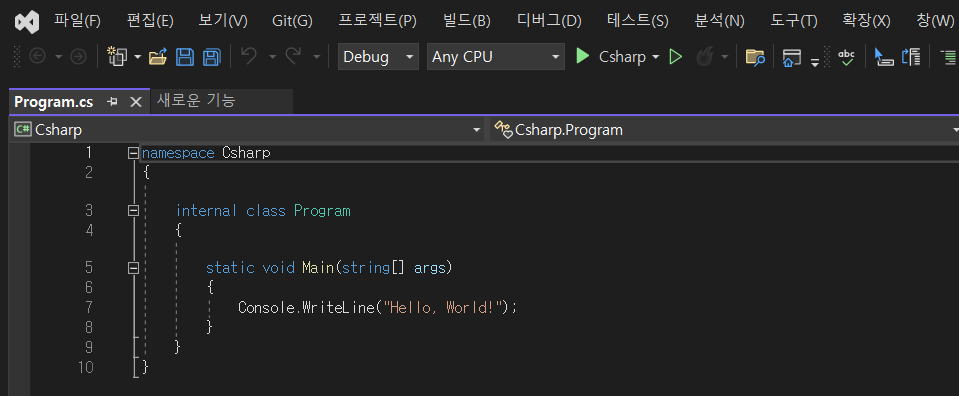Image resolution: width=959 pixels, height=396 pixels.
Task: Click the word namespace on line 1
Action: point(178,153)
